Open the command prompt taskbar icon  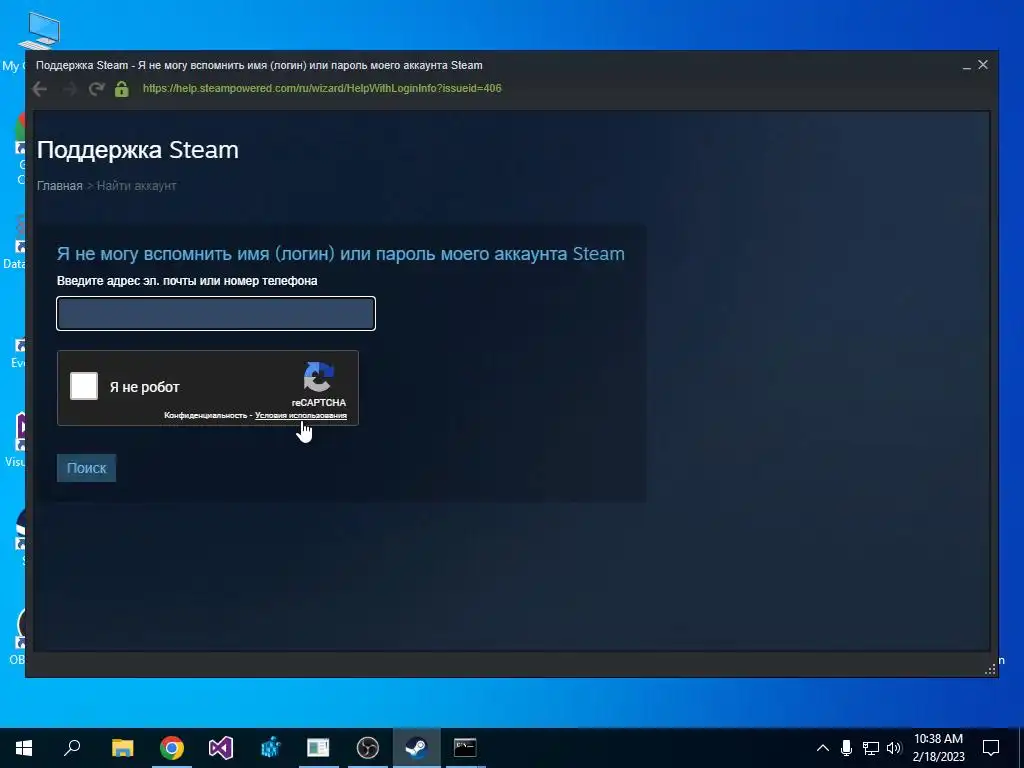[465, 748]
